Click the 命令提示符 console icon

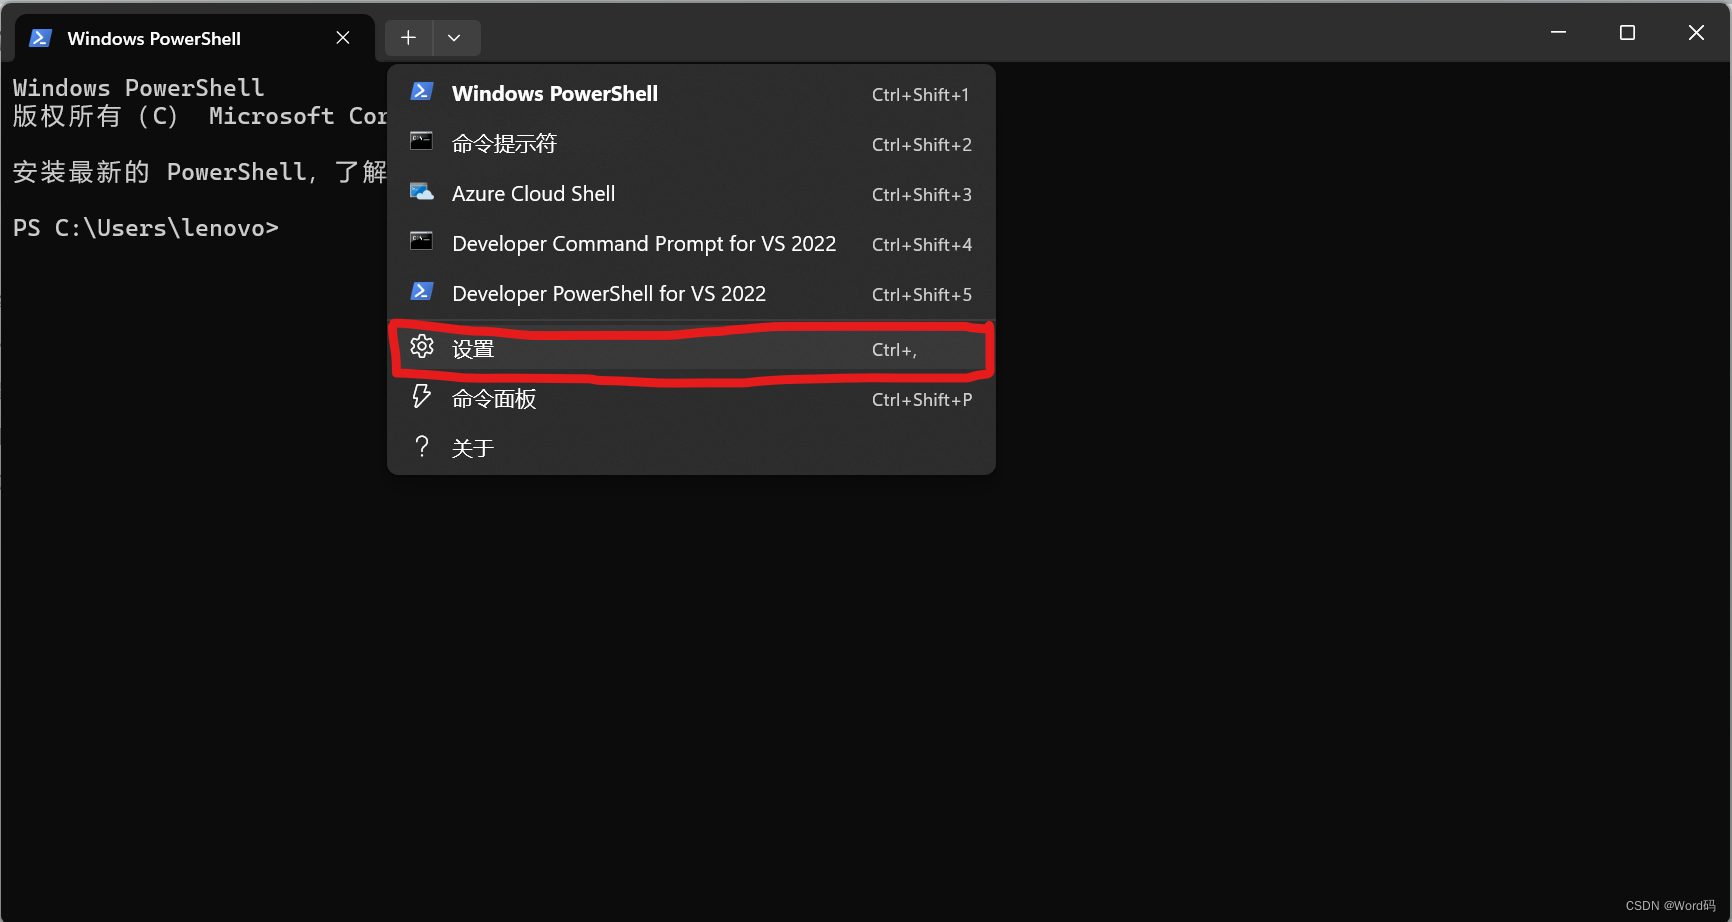422,141
